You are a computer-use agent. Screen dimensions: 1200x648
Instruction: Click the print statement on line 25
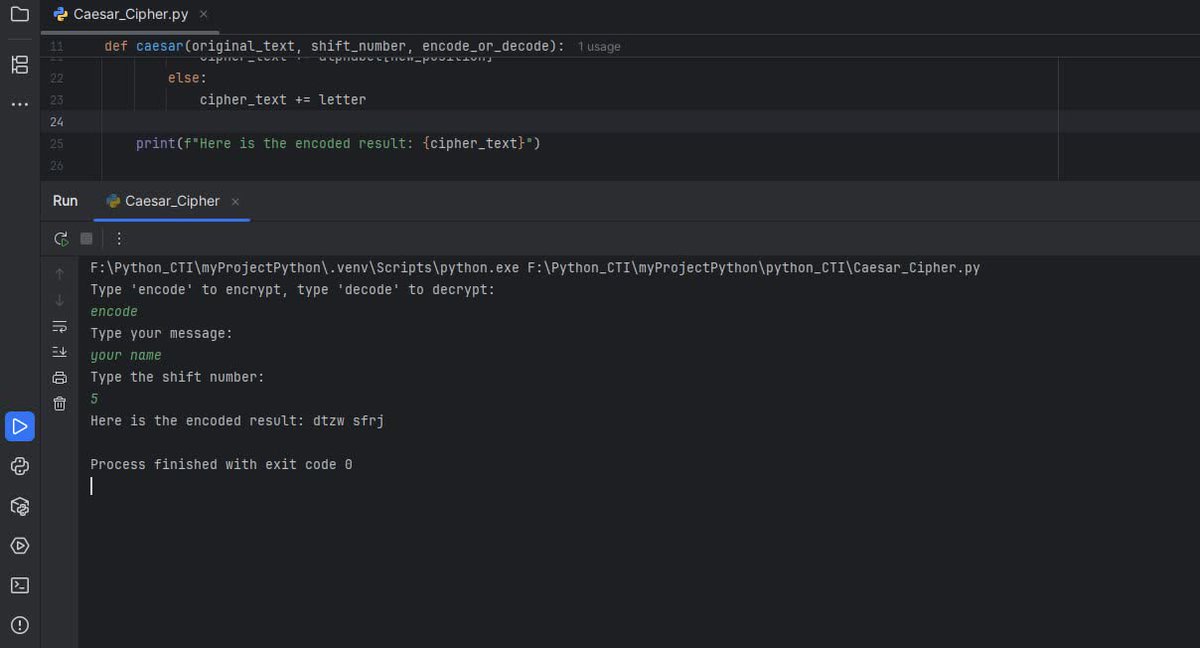coord(338,144)
